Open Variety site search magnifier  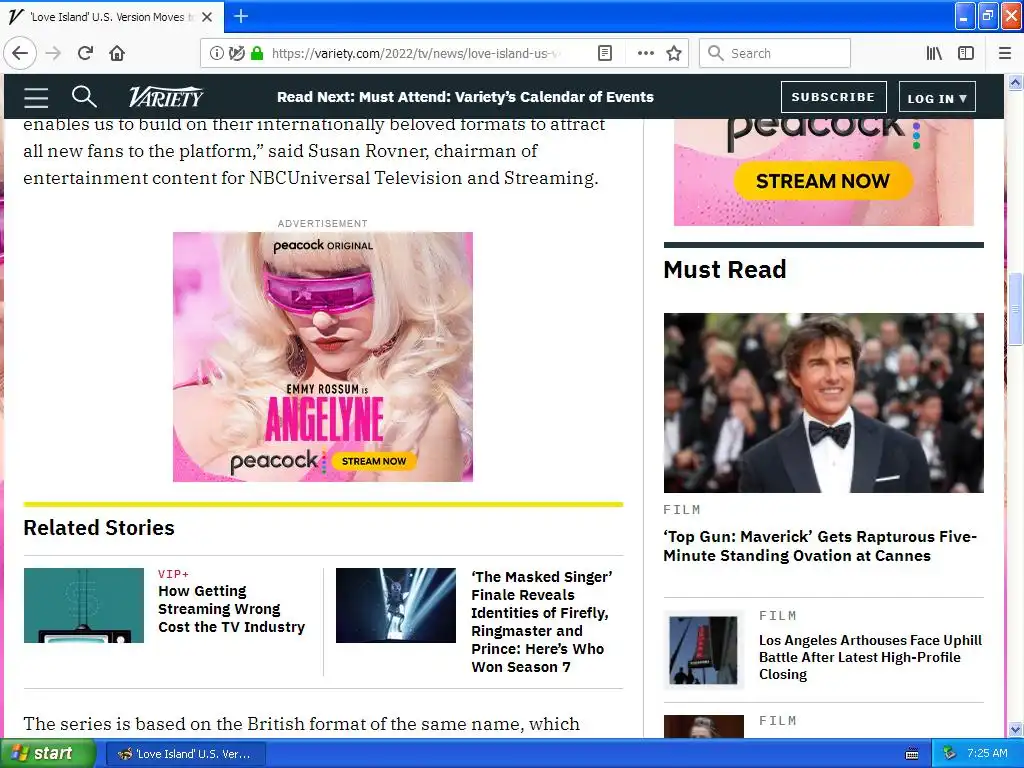[x=84, y=97]
